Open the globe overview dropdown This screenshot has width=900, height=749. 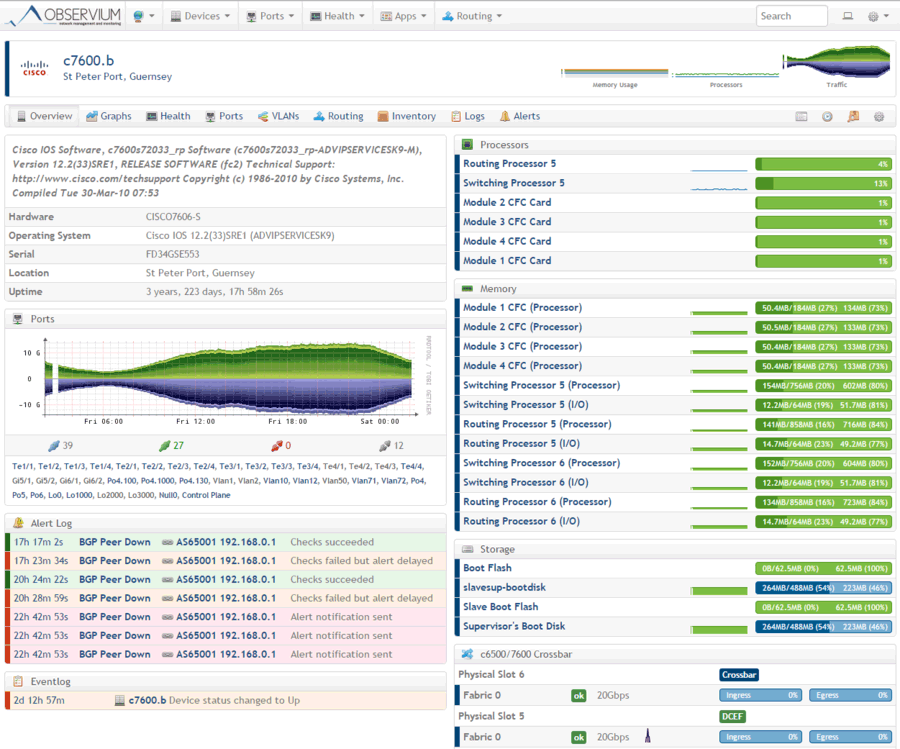click(143, 16)
